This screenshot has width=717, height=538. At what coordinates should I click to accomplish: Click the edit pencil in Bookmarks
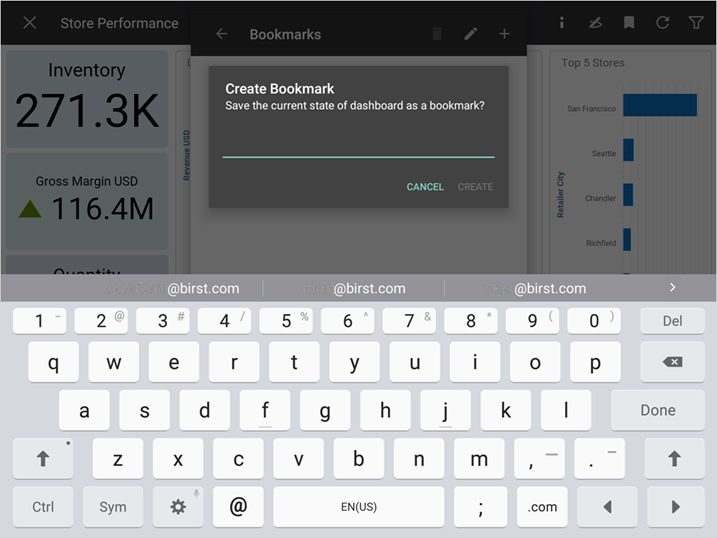point(470,34)
